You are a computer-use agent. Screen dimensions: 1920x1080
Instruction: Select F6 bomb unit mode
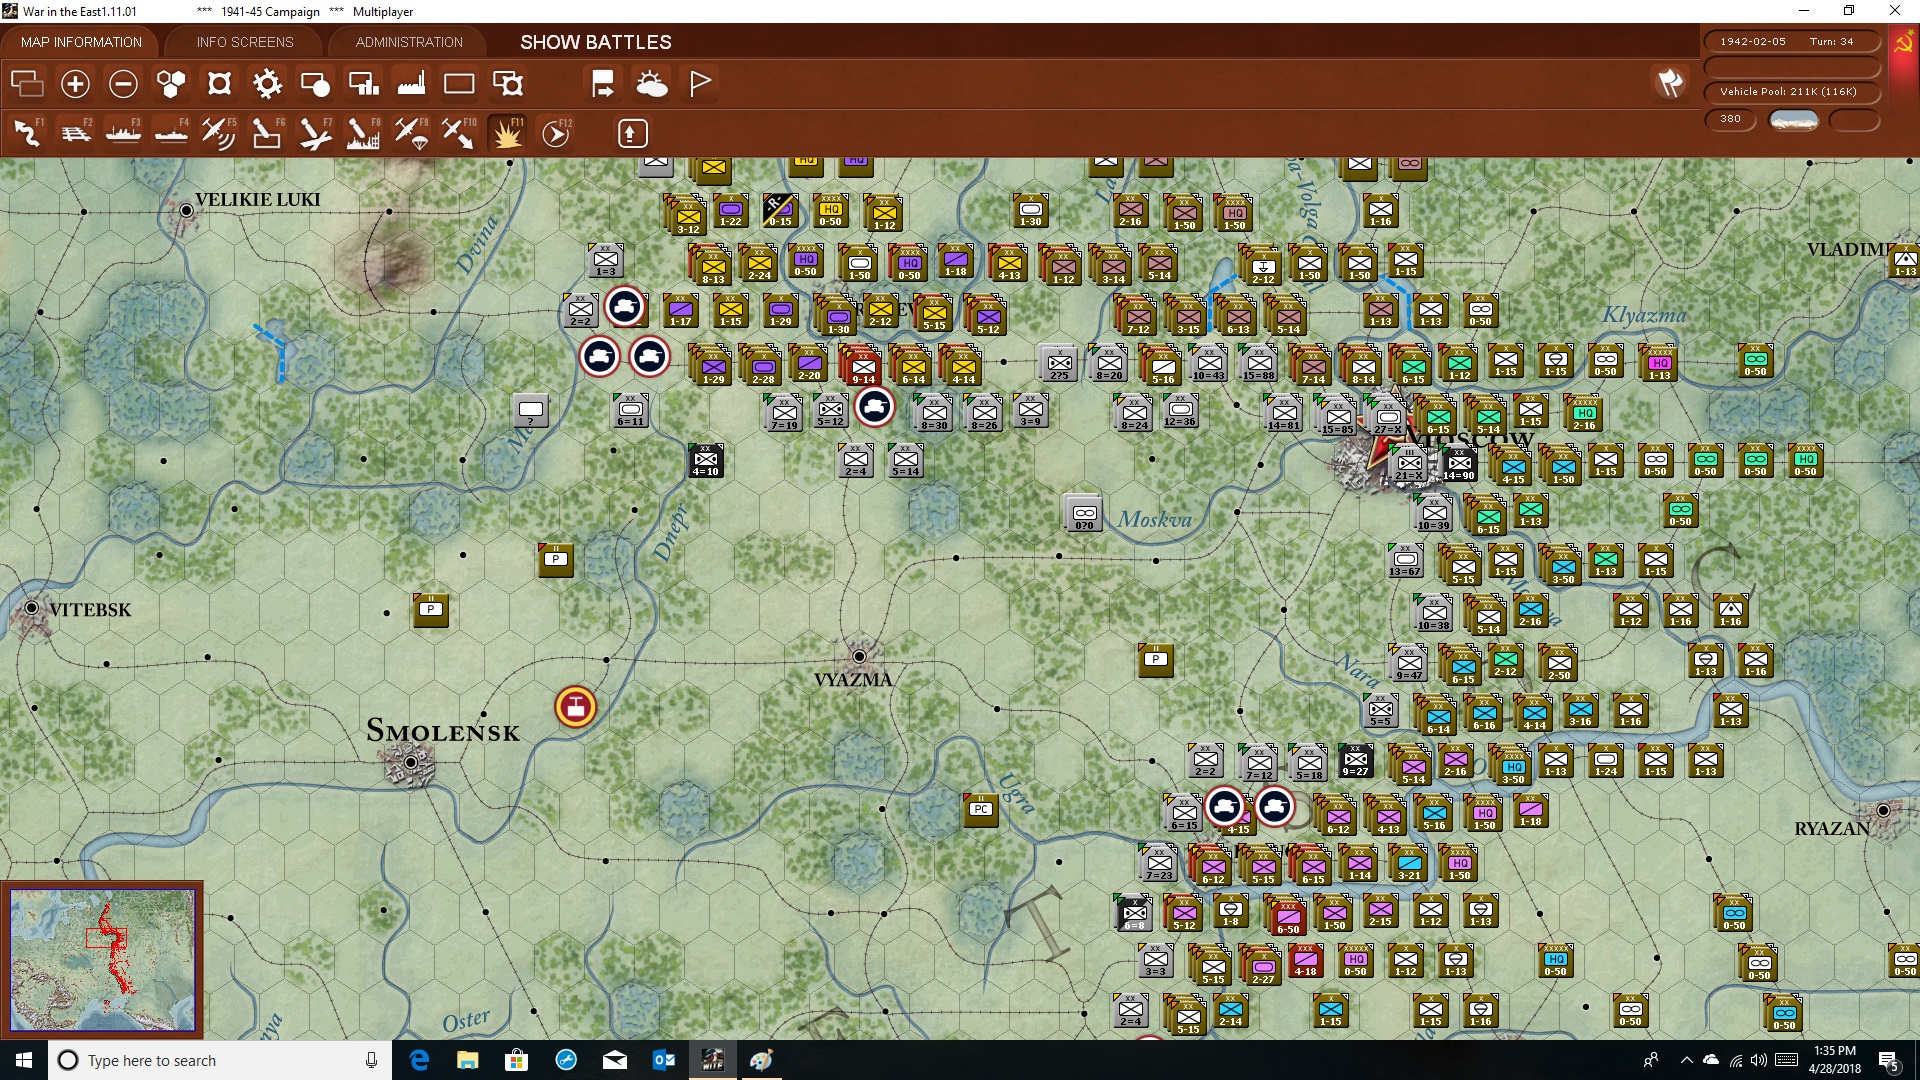267,133
